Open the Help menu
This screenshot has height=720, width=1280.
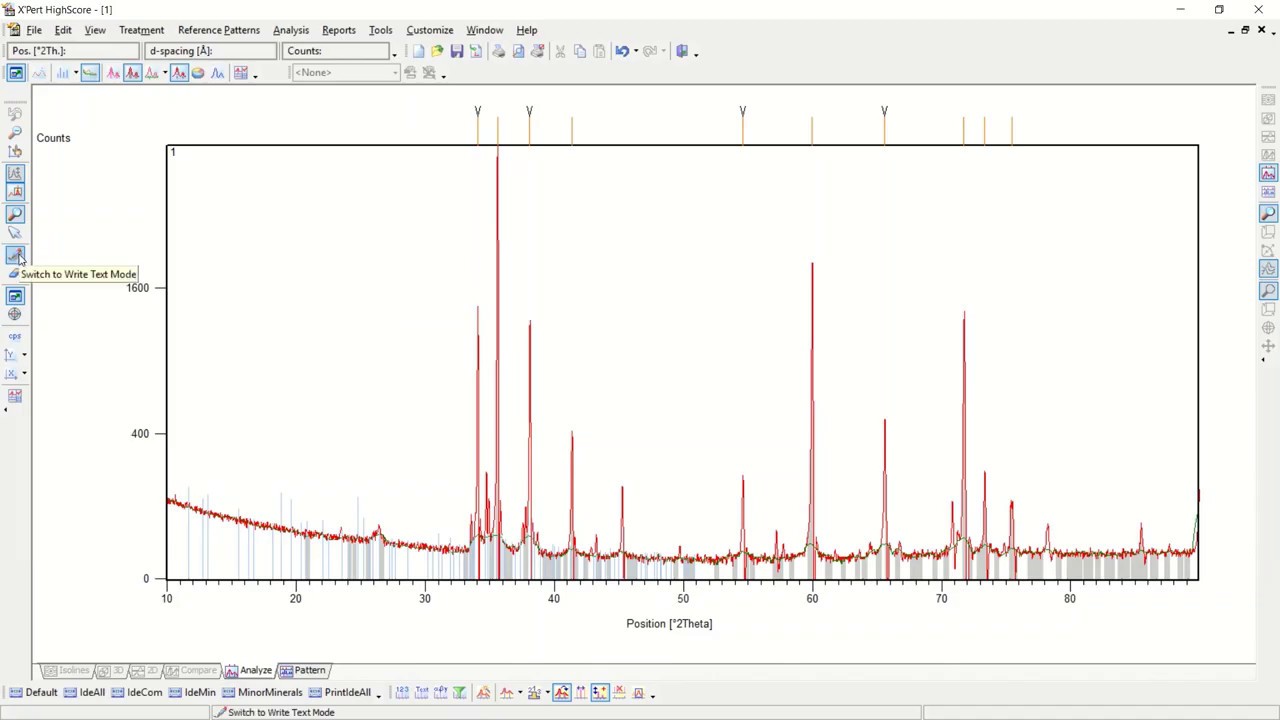pyautogui.click(x=526, y=30)
